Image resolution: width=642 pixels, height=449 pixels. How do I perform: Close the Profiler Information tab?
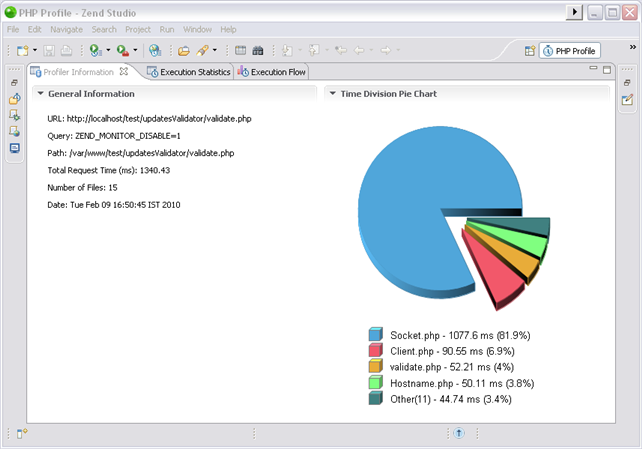[x=124, y=71]
